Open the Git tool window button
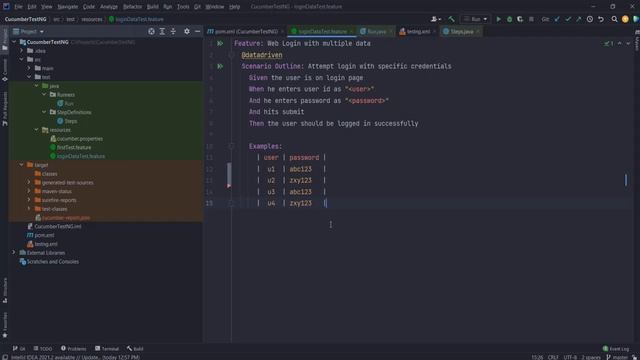The width and height of the screenshot is (640, 360). tap(19, 349)
